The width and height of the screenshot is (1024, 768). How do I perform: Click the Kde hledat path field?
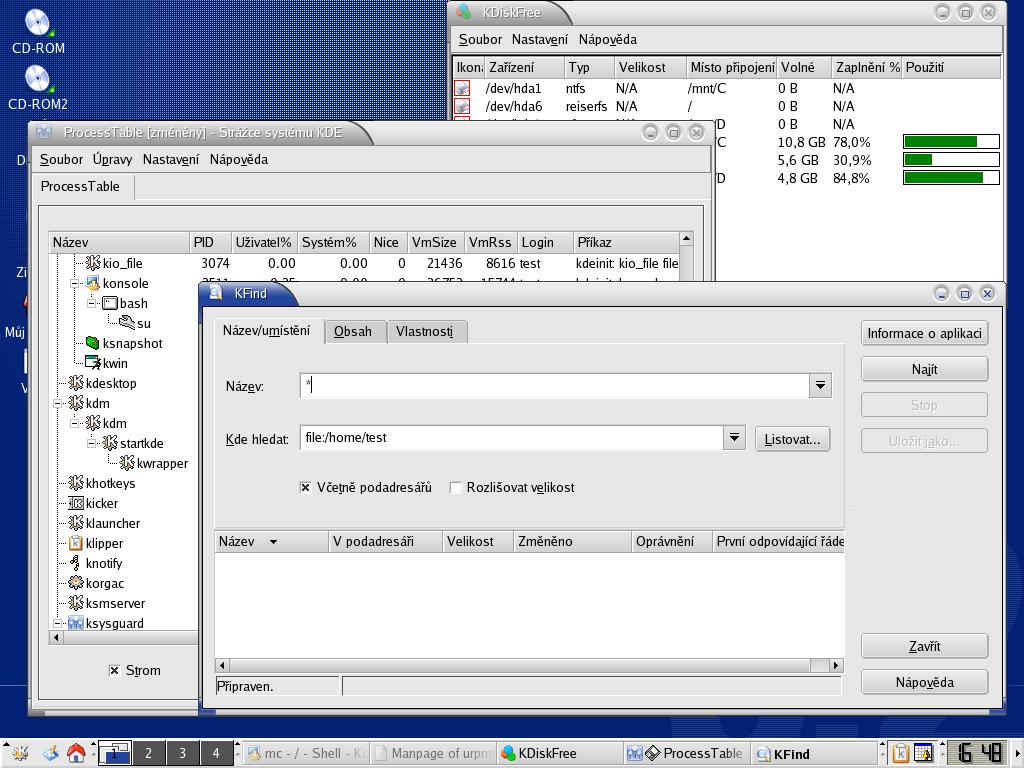512,438
